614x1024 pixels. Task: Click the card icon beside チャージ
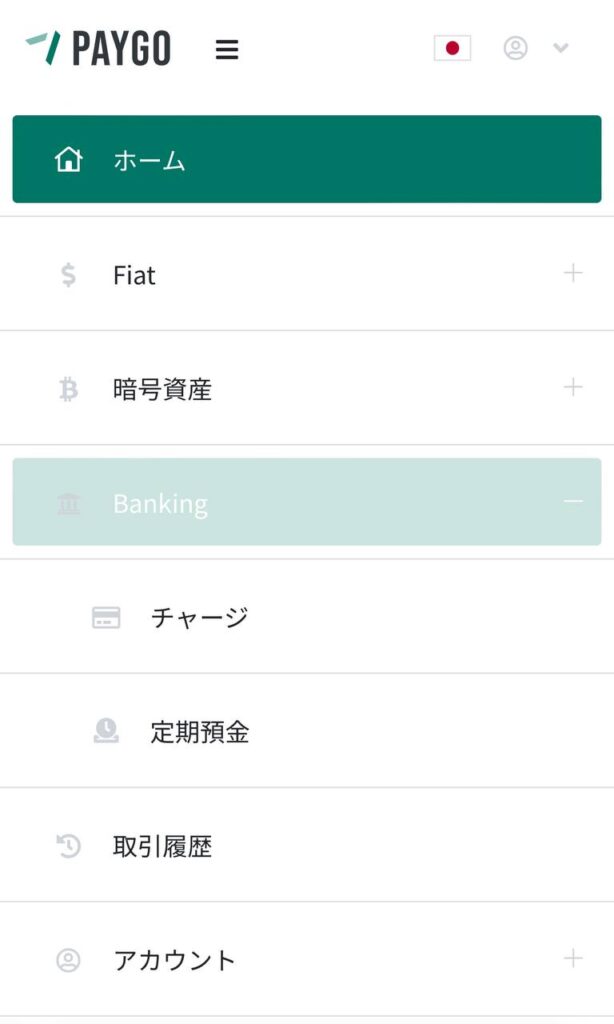(106, 618)
